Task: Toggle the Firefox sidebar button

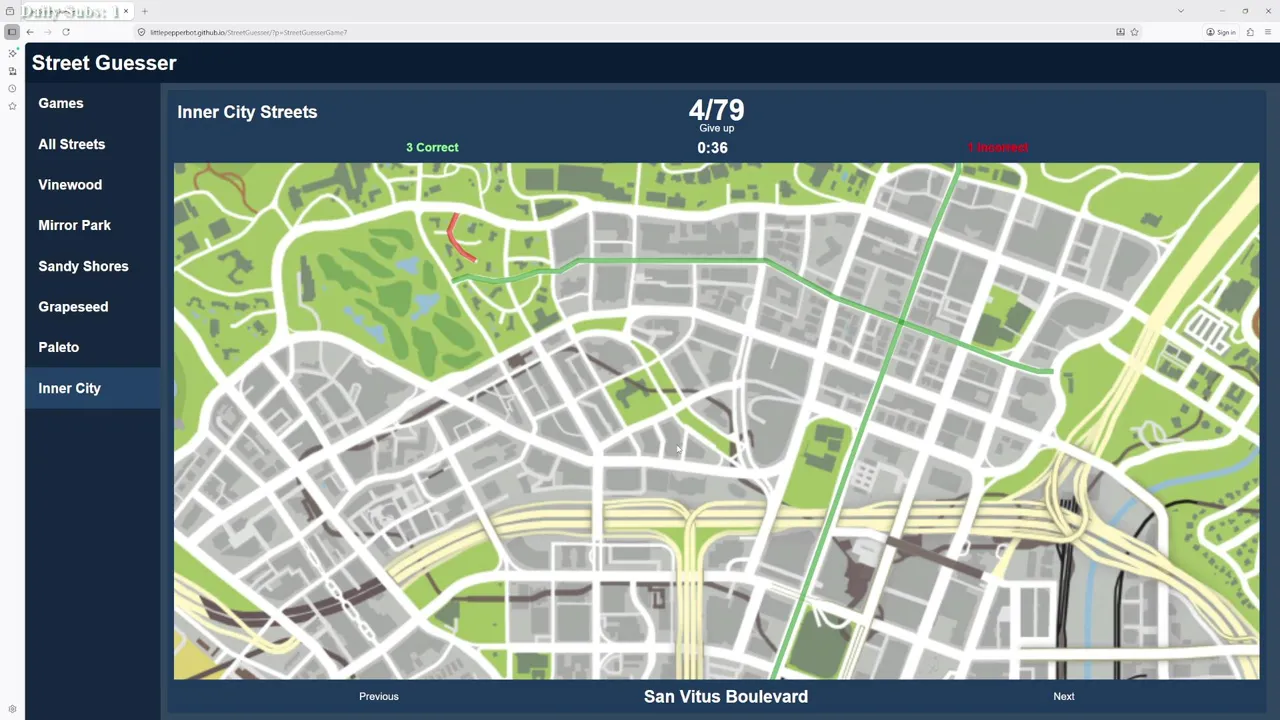Action: tap(12, 32)
